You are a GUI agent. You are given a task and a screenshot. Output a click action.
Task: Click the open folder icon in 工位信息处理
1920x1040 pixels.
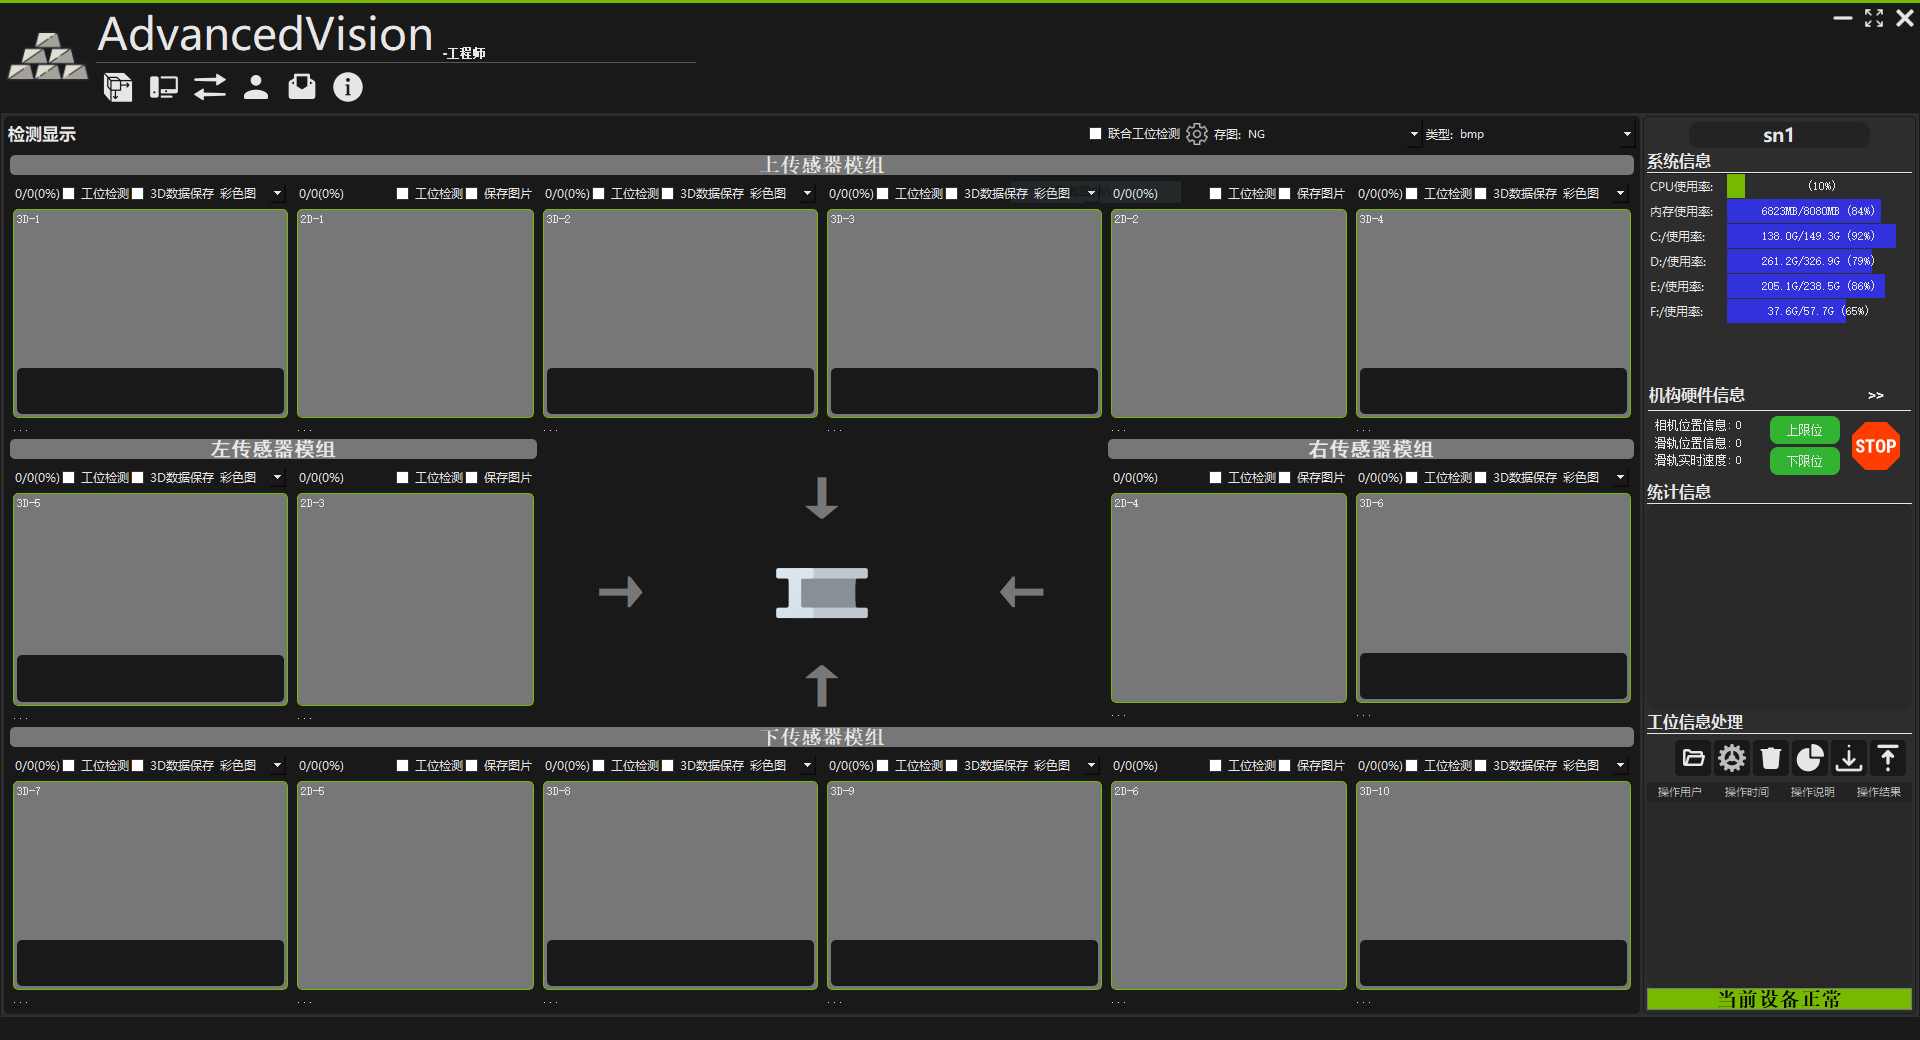(1693, 759)
